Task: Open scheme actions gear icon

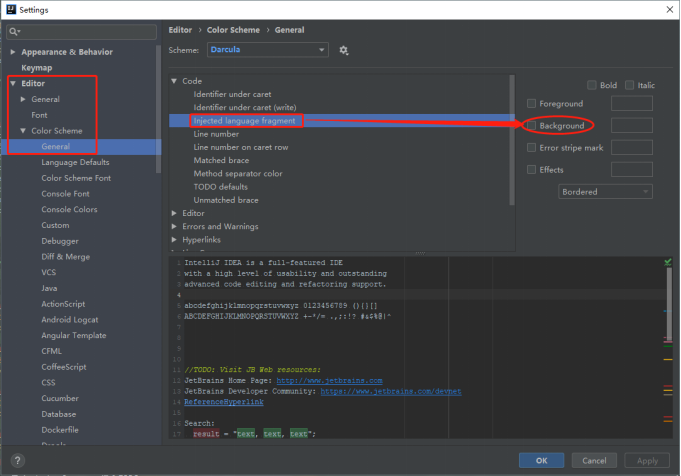Action: [344, 50]
